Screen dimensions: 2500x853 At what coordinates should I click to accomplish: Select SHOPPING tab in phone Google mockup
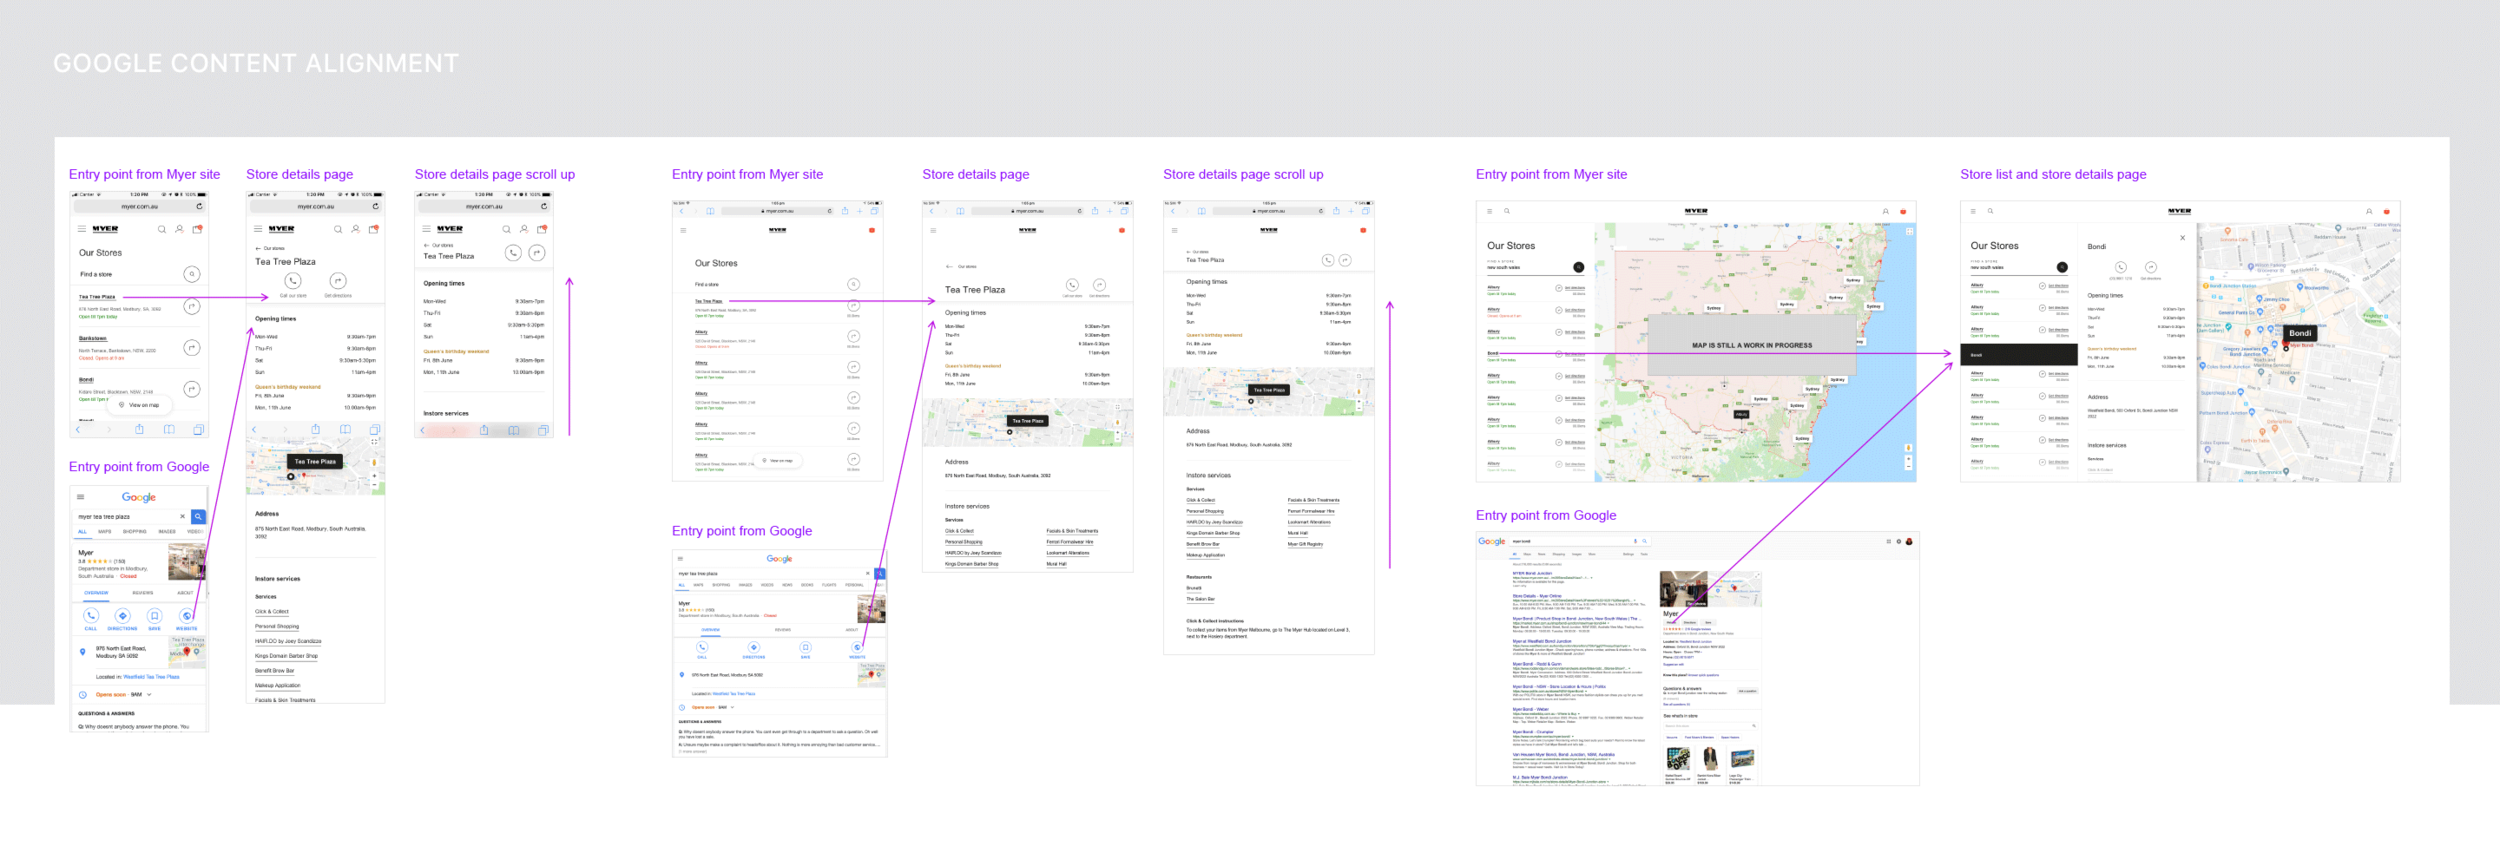(x=135, y=532)
